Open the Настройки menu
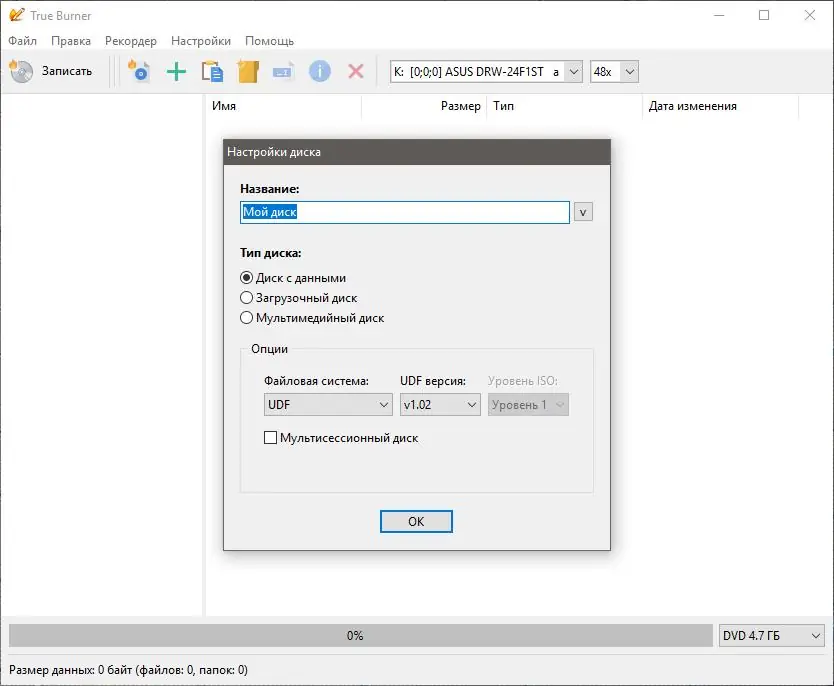834x686 pixels. pos(200,41)
